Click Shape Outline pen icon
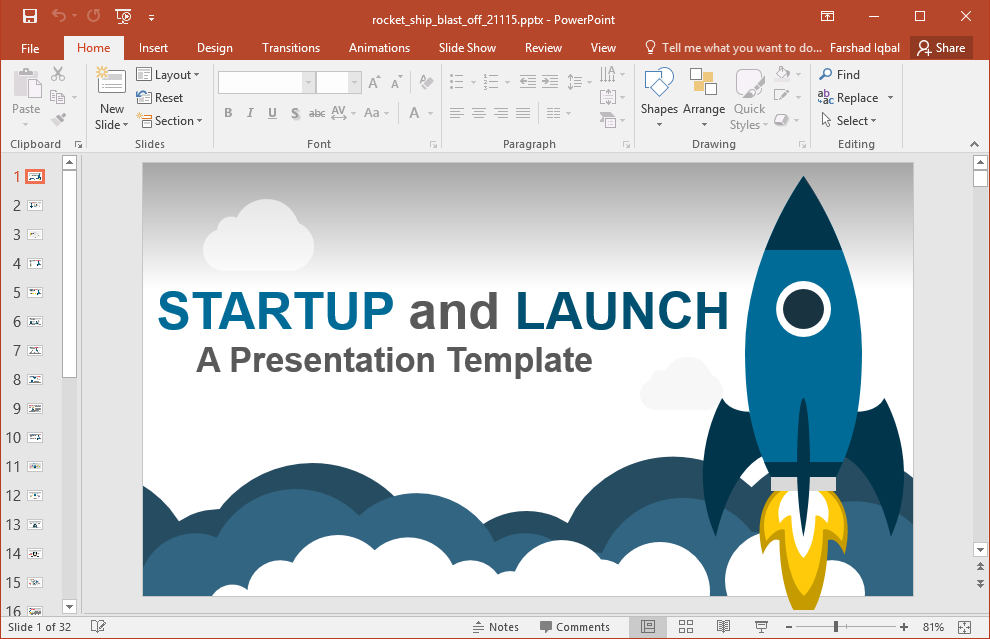This screenshot has width=990, height=639. pos(782,97)
